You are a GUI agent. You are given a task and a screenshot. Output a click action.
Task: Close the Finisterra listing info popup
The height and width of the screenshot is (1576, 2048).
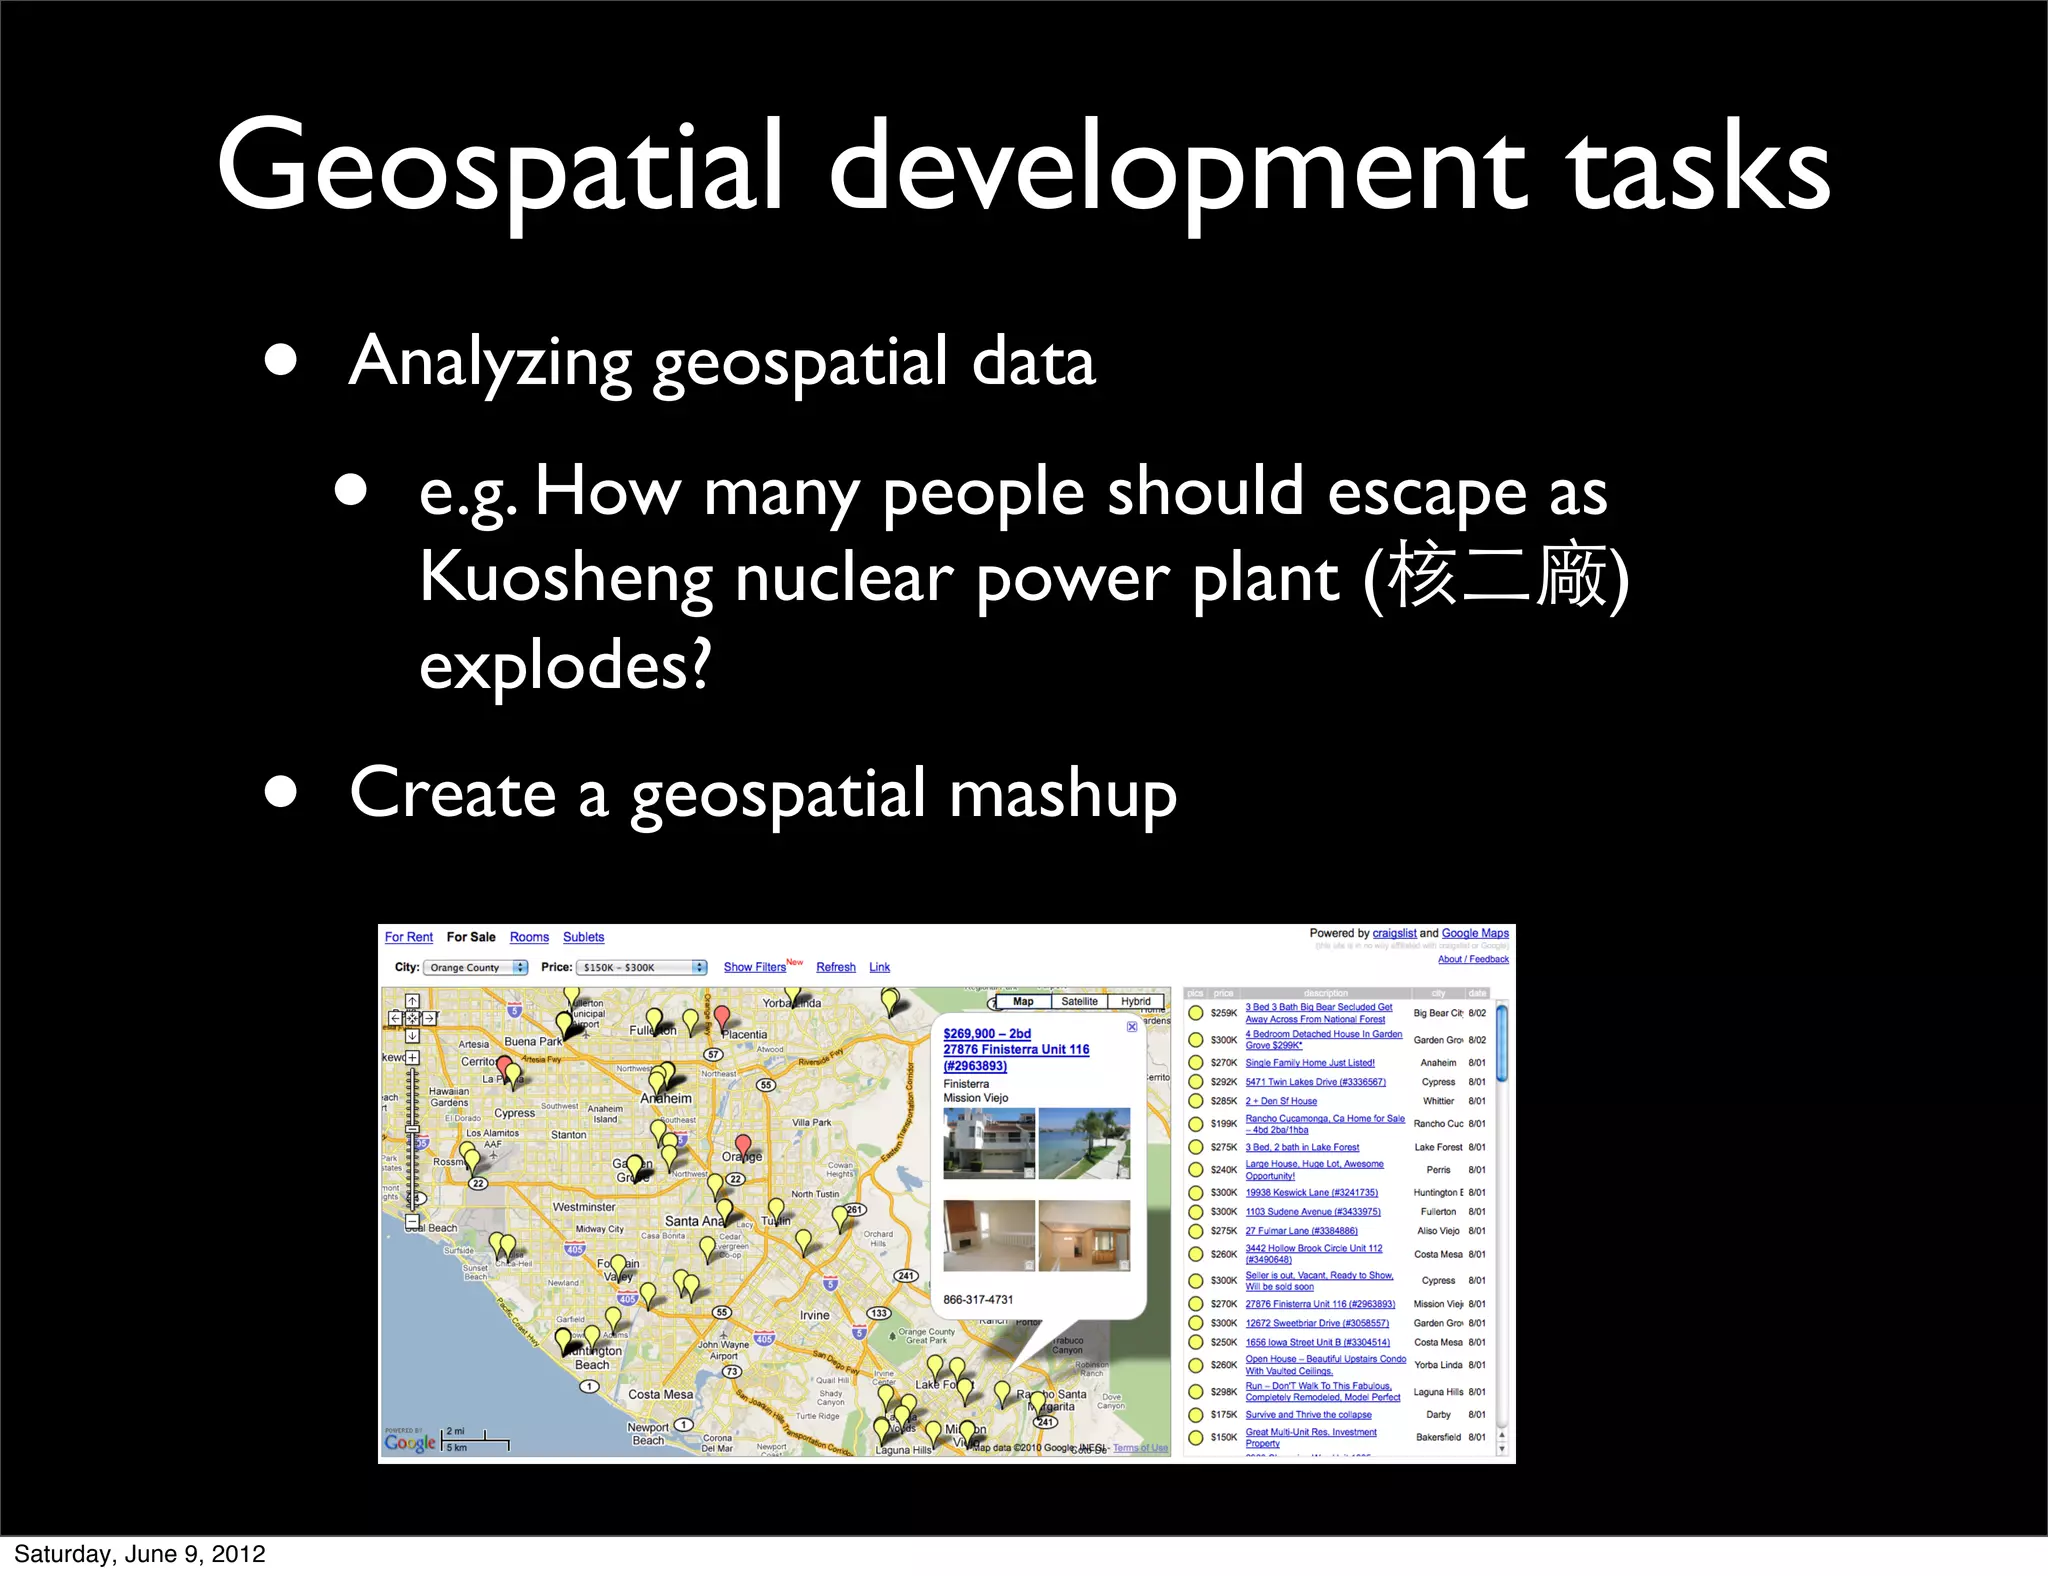coord(1132,1027)
